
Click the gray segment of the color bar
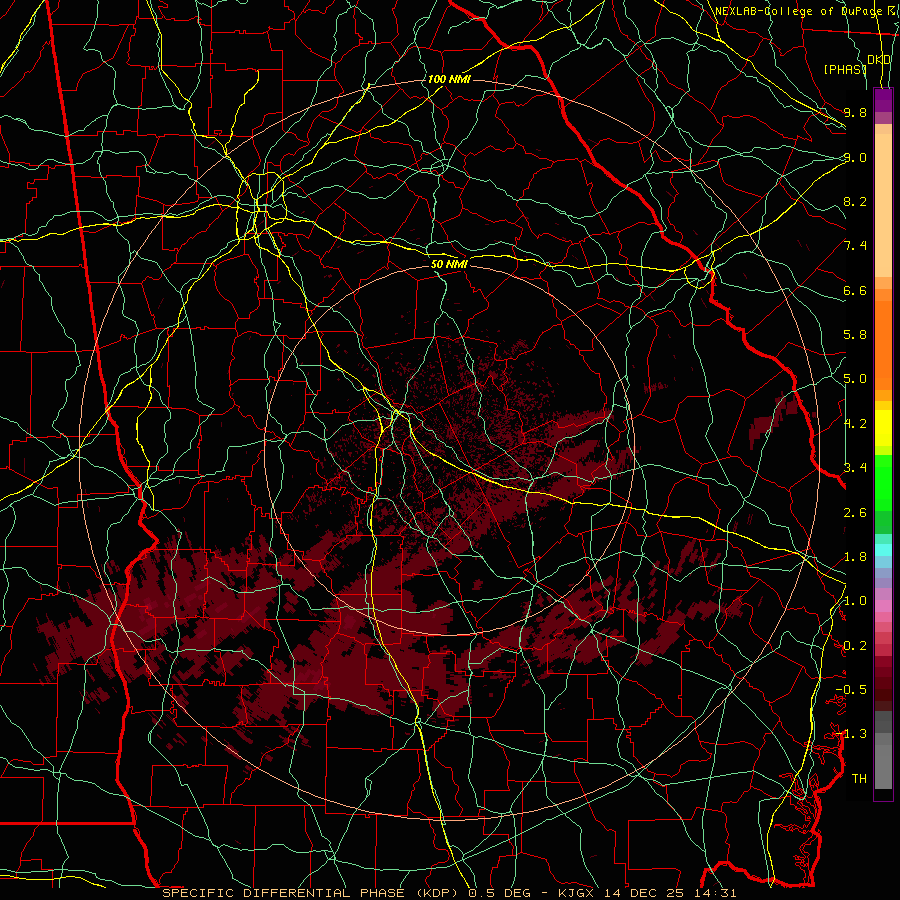tap(883, 752)
